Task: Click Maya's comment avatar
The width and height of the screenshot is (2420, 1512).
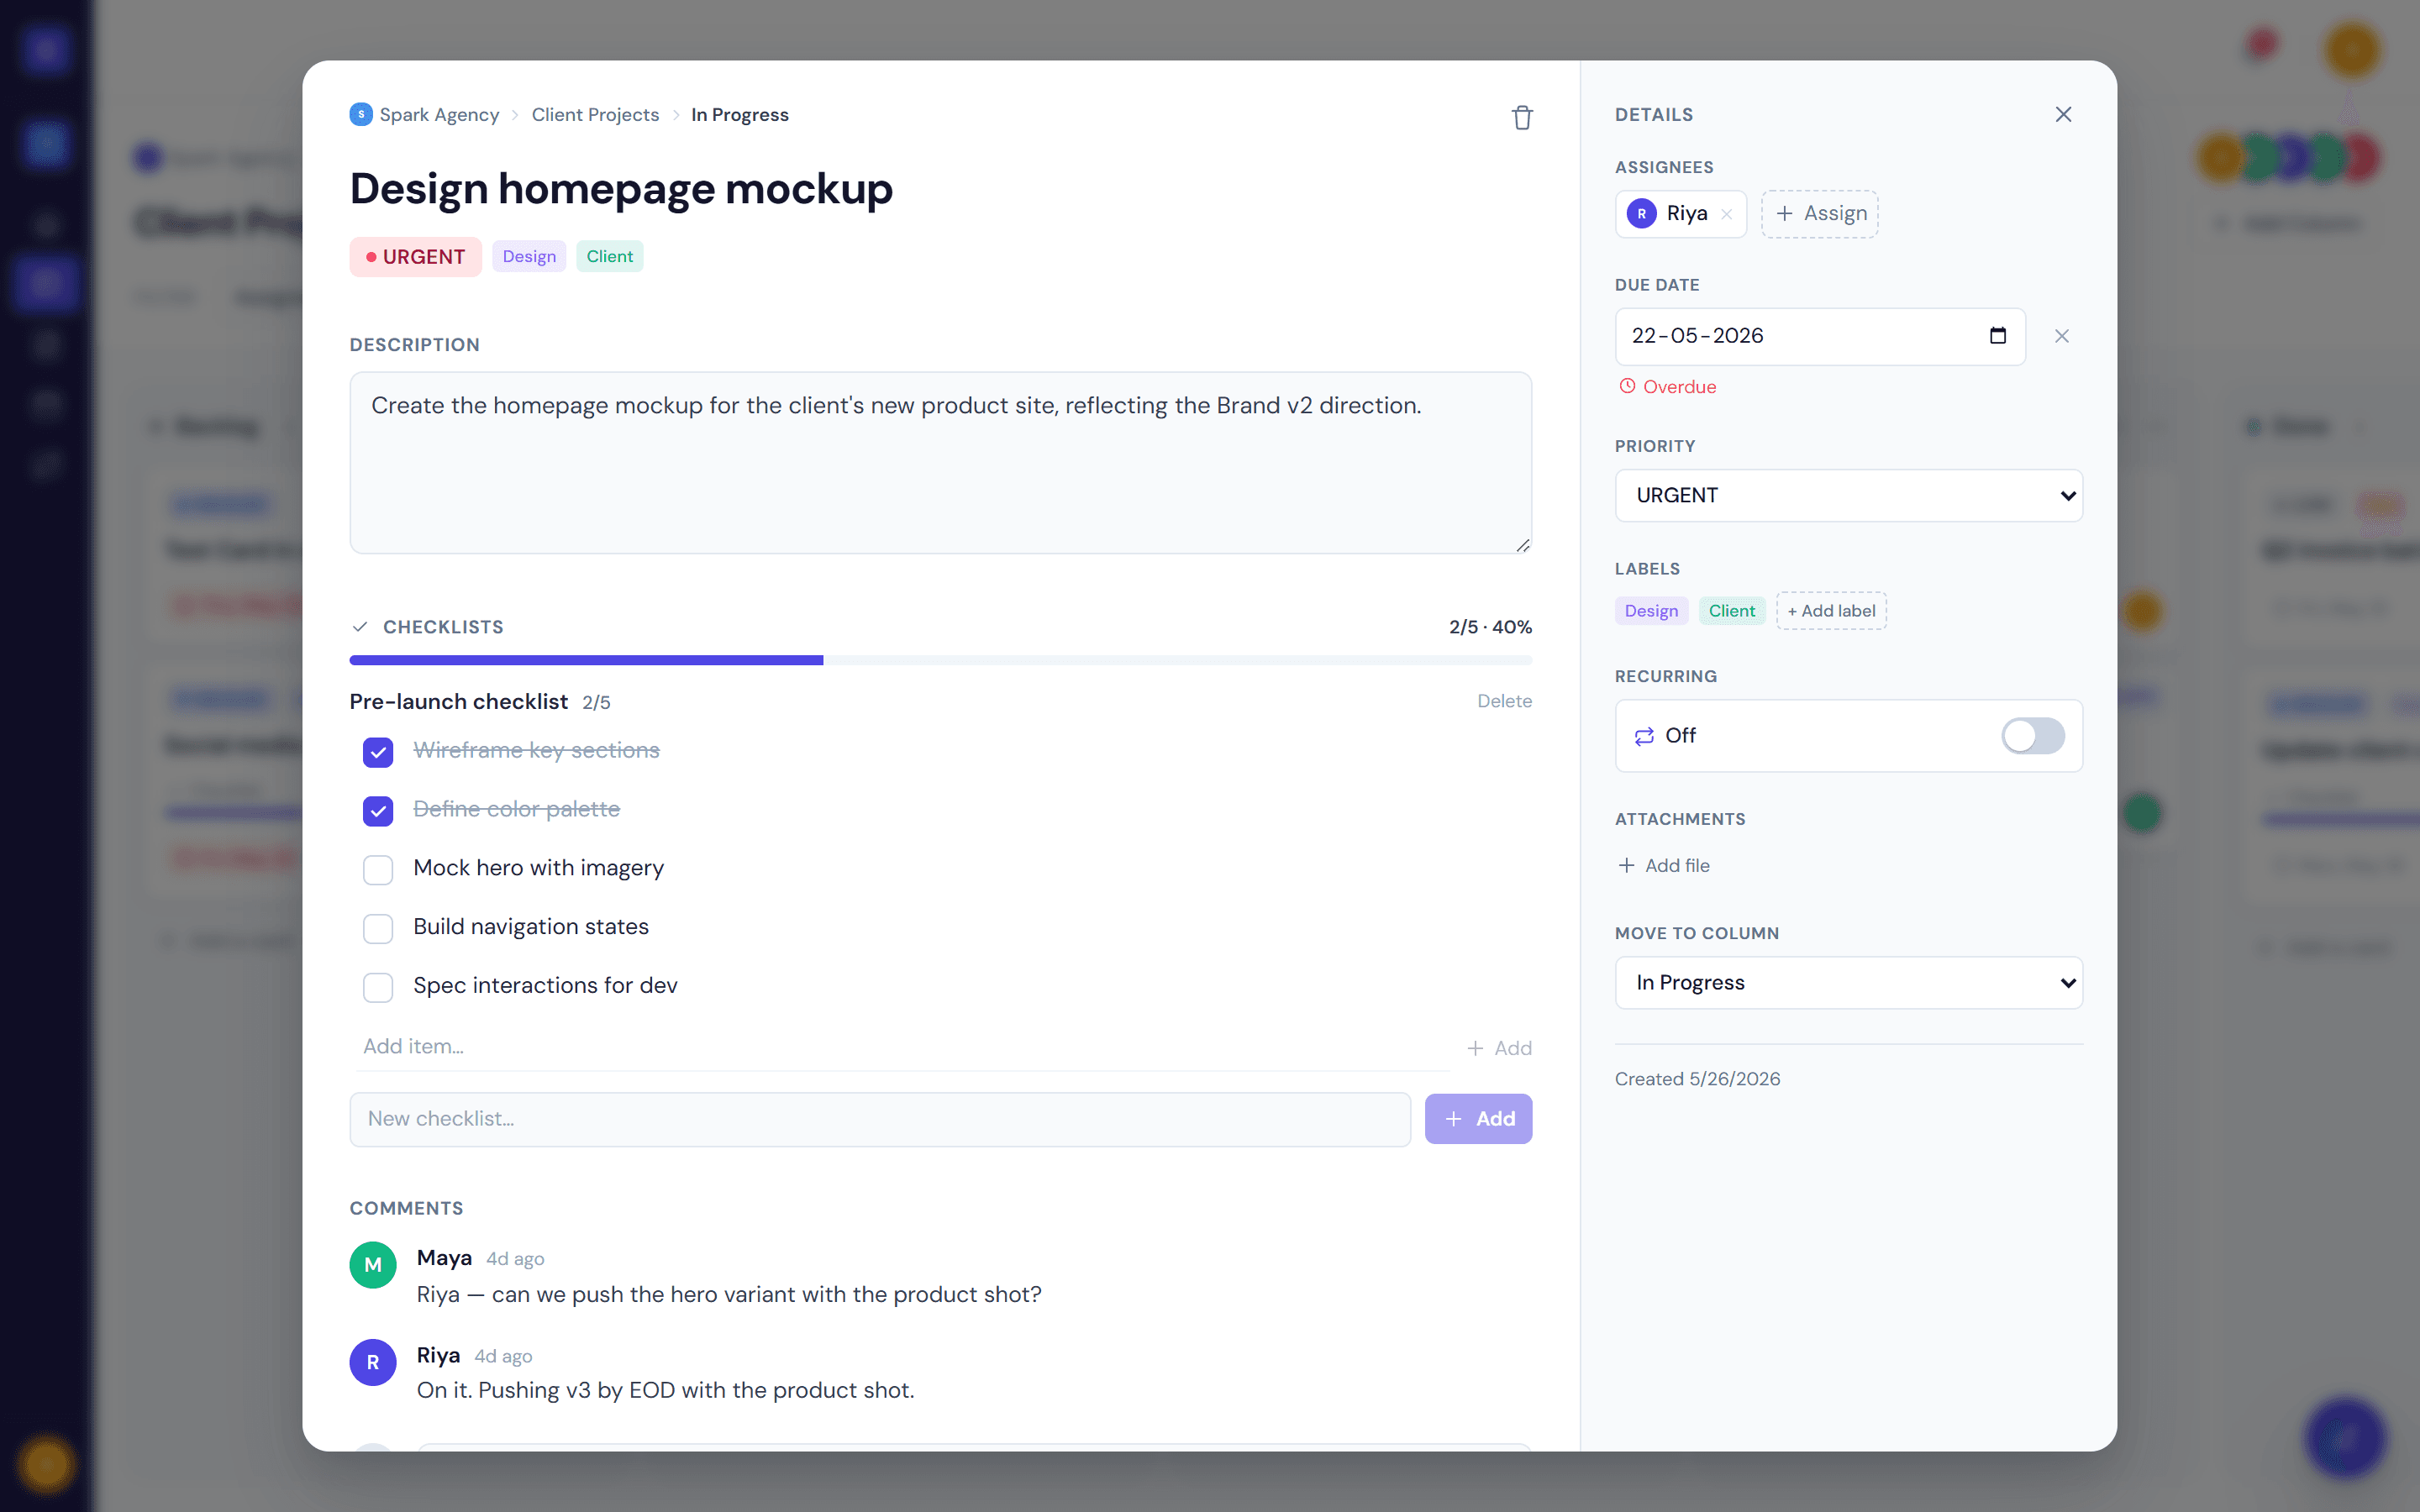Action: pos(373,1264)
